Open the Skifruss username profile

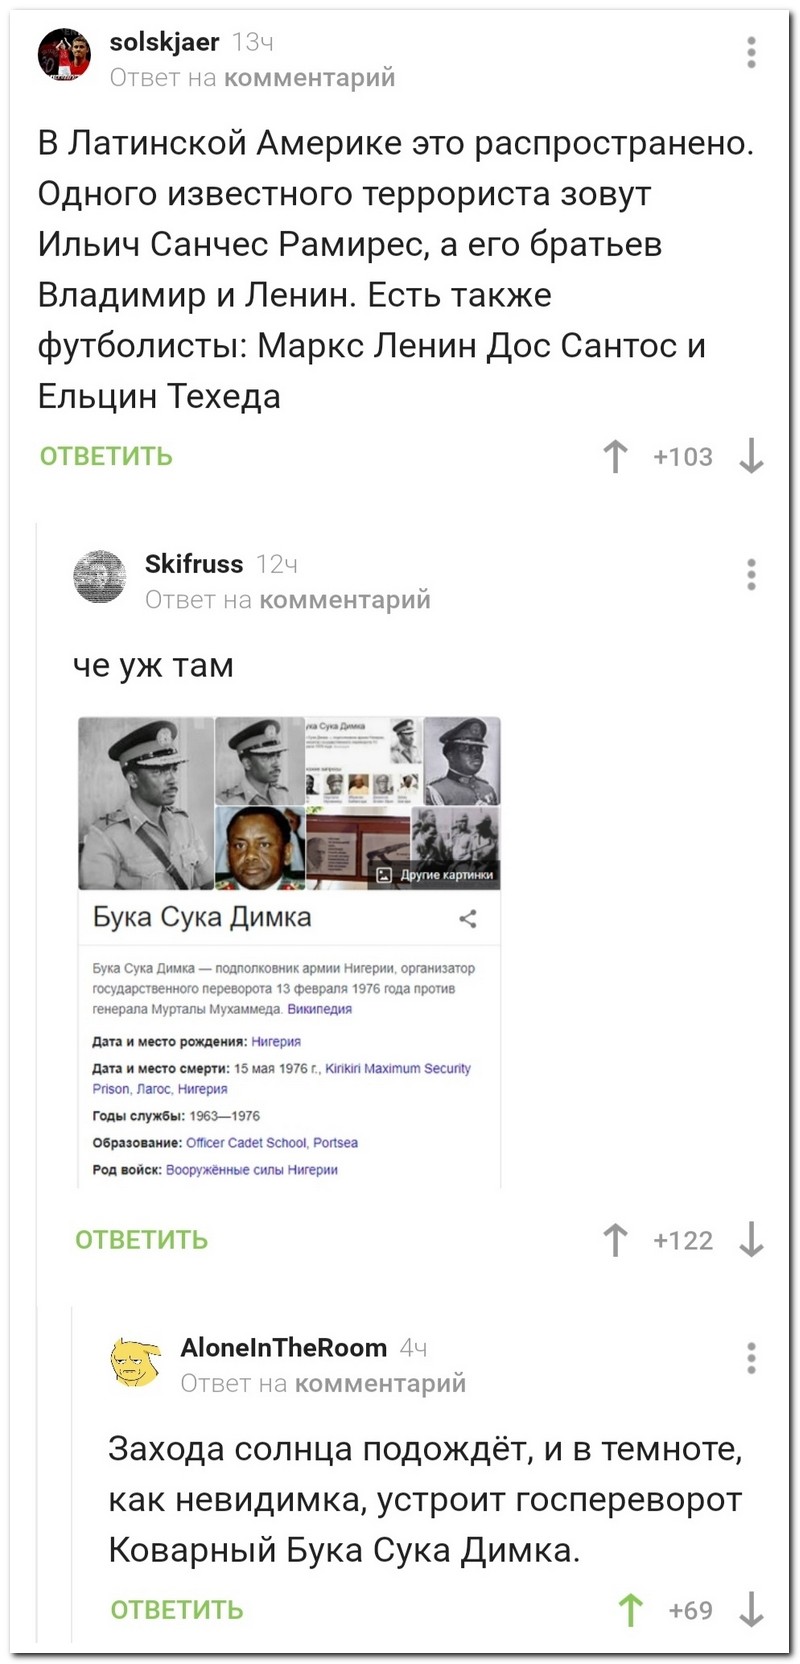194,564
